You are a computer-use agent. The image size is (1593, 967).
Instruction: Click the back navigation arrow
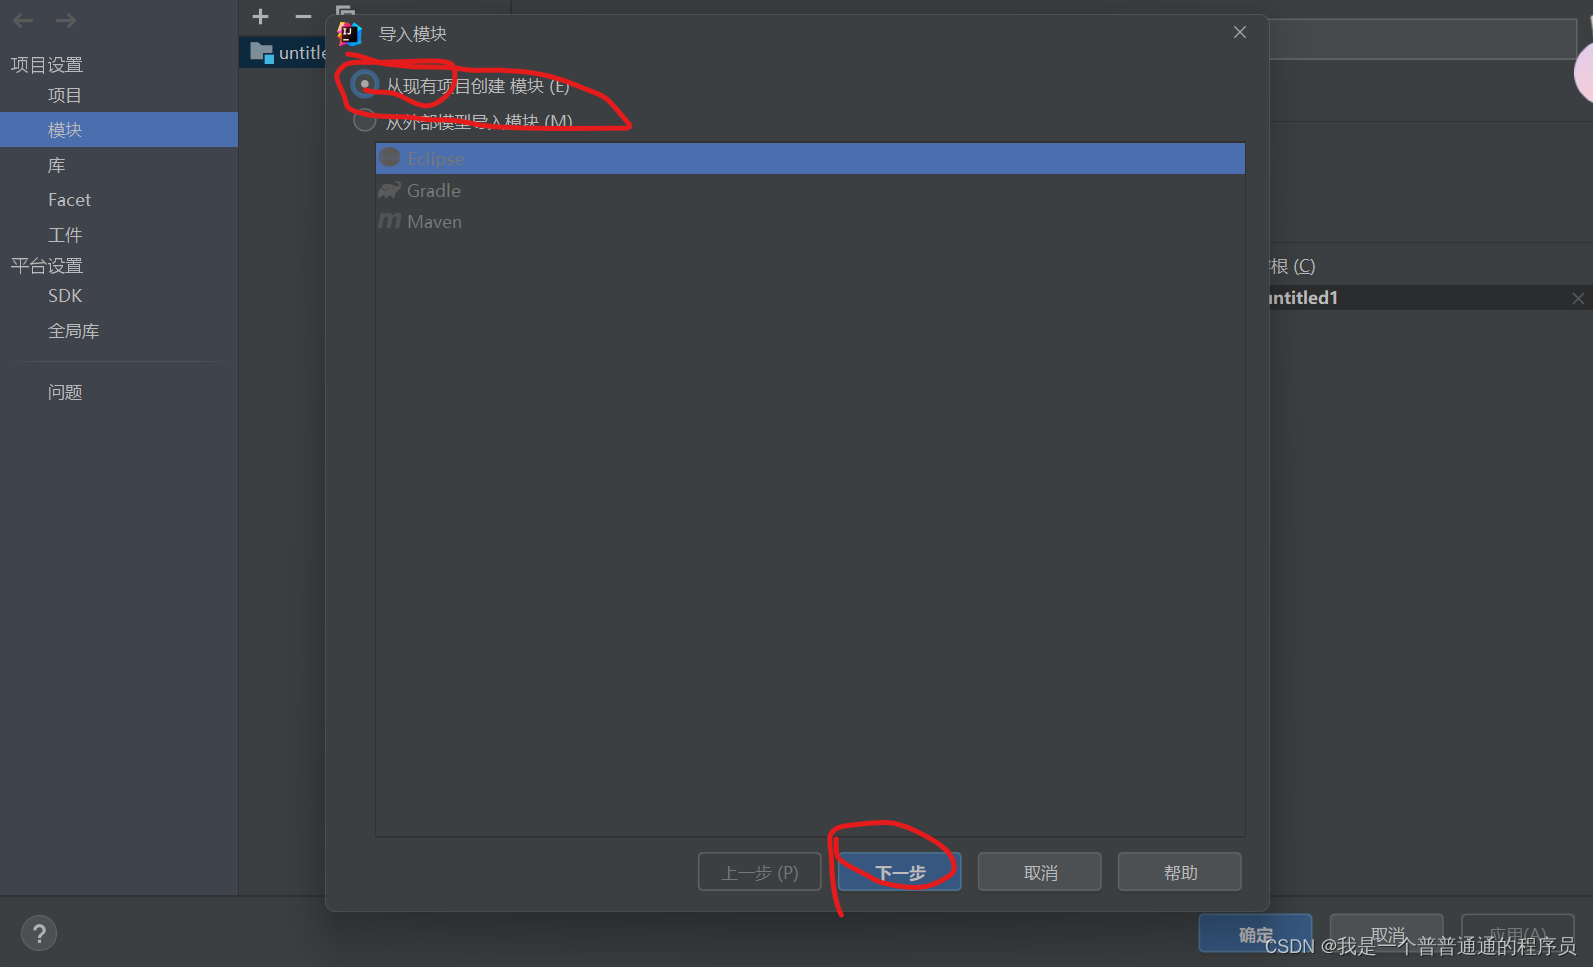tap(23, 20)
